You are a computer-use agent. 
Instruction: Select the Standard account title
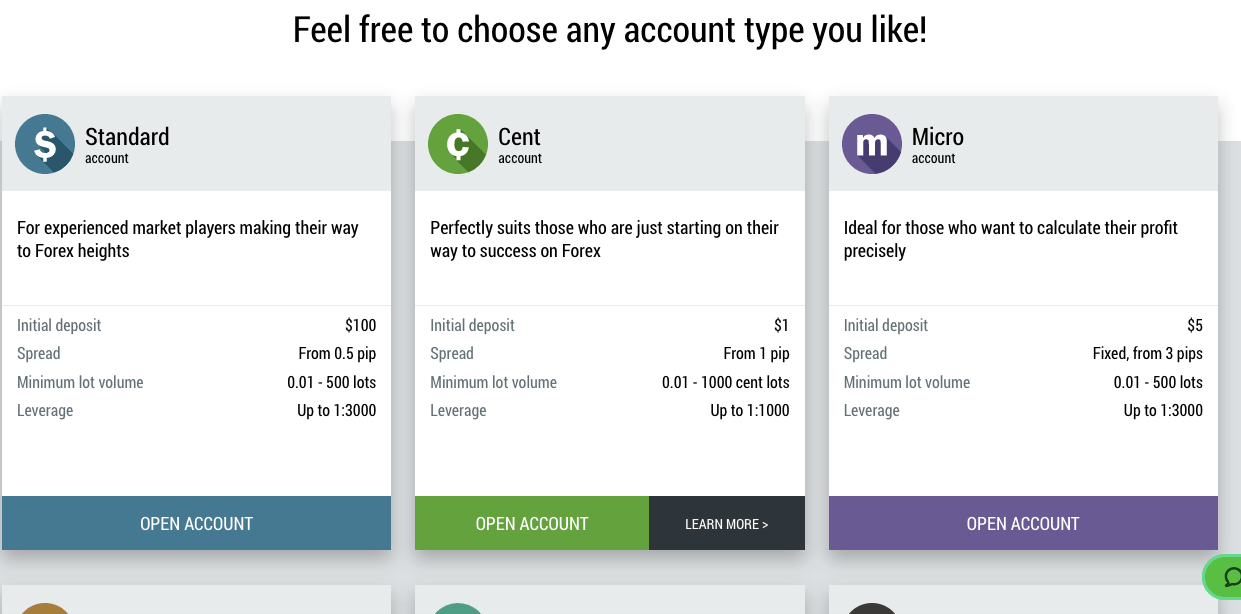tap(127, 137)
